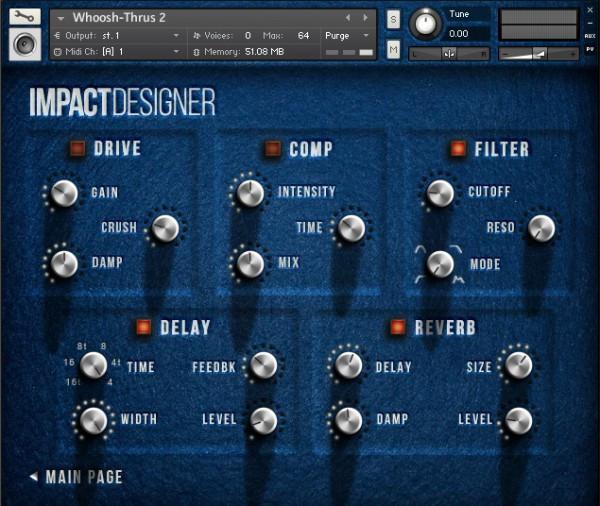Turn off the DELAY effect
Viewport: 600px width, 506px height.
(x=143, y=327)
